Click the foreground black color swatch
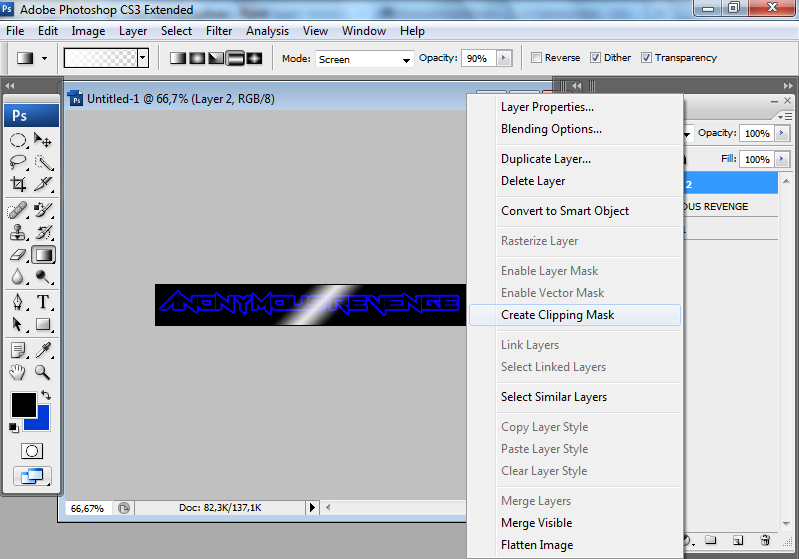799x559 pixels. click(23, 405)
